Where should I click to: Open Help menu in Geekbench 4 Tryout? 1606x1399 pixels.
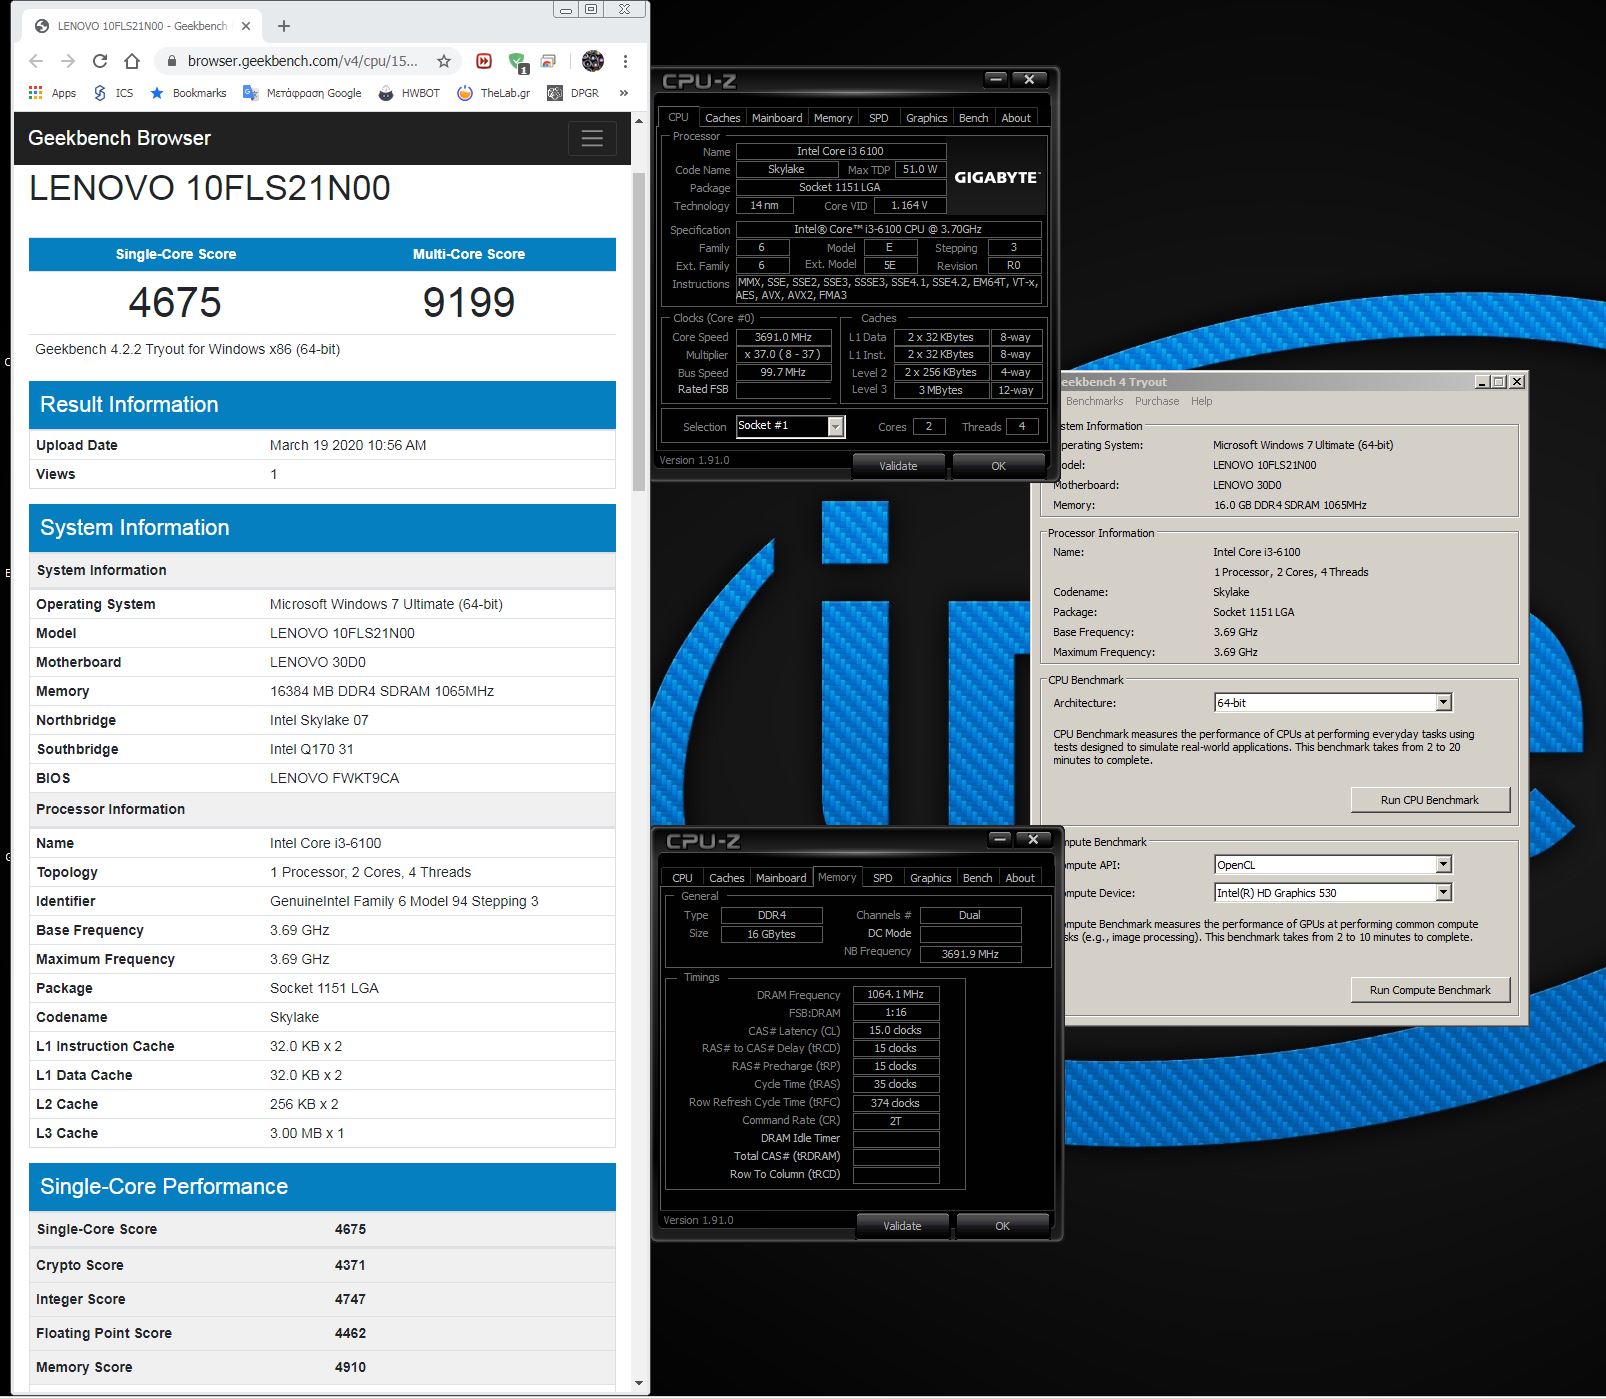tap(1201, 401)
